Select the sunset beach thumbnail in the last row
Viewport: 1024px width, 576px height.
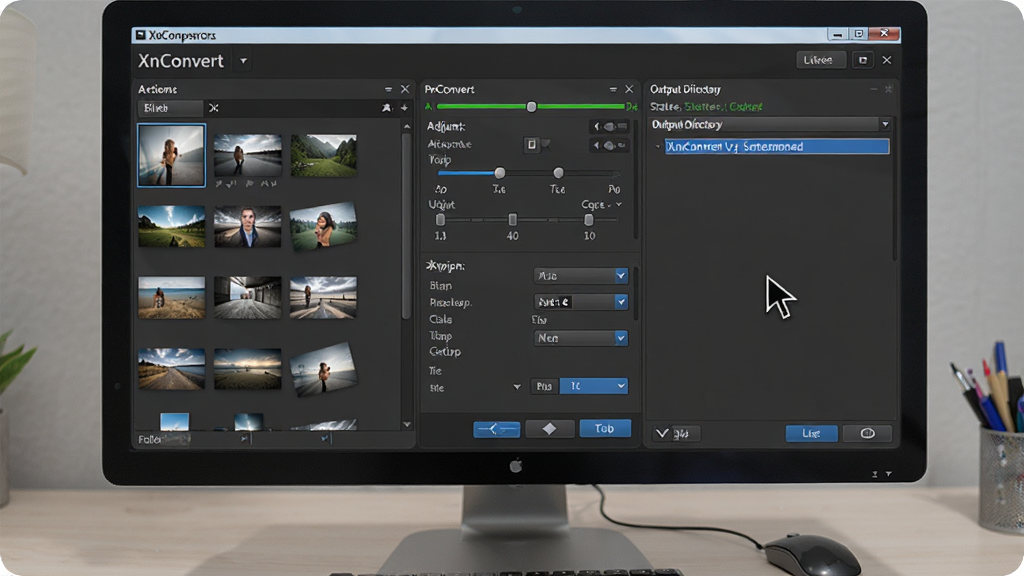(248, 369)
